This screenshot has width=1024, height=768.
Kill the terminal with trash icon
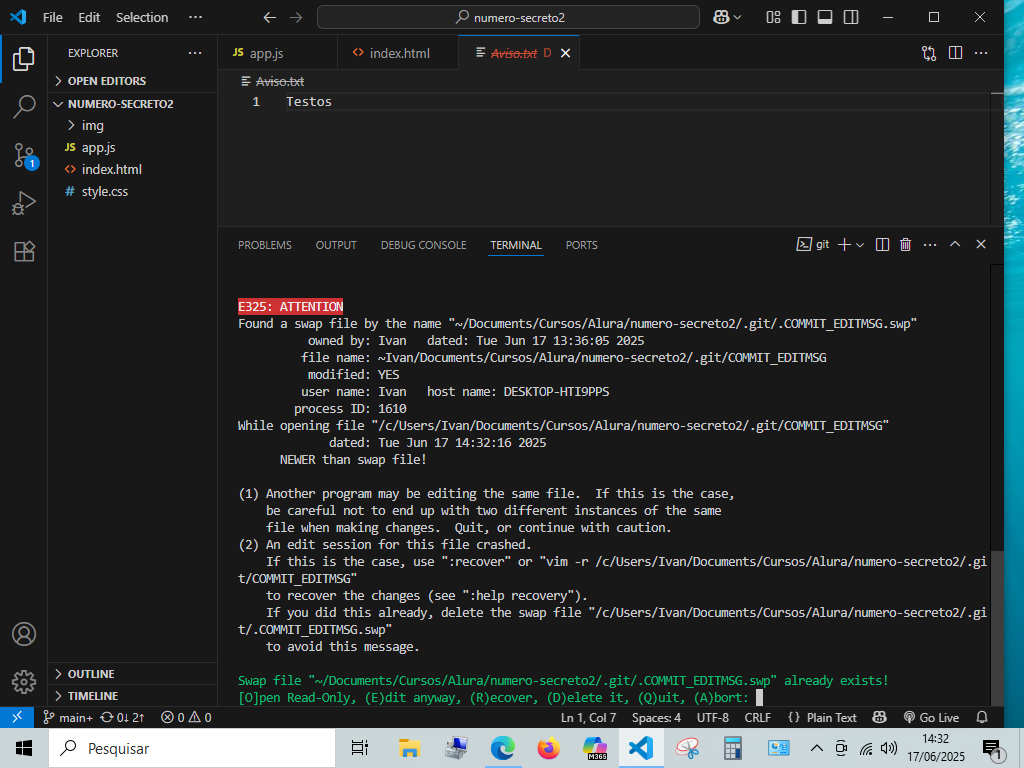[905, 245]
